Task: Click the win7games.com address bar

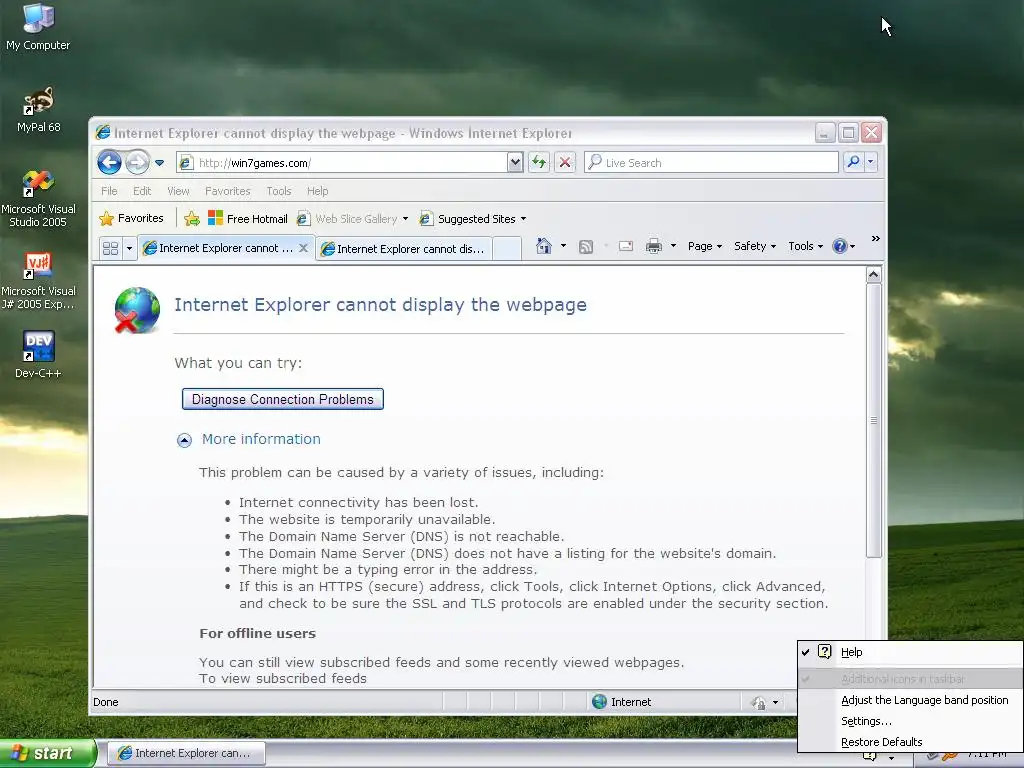Action: [x=342, y=163]
